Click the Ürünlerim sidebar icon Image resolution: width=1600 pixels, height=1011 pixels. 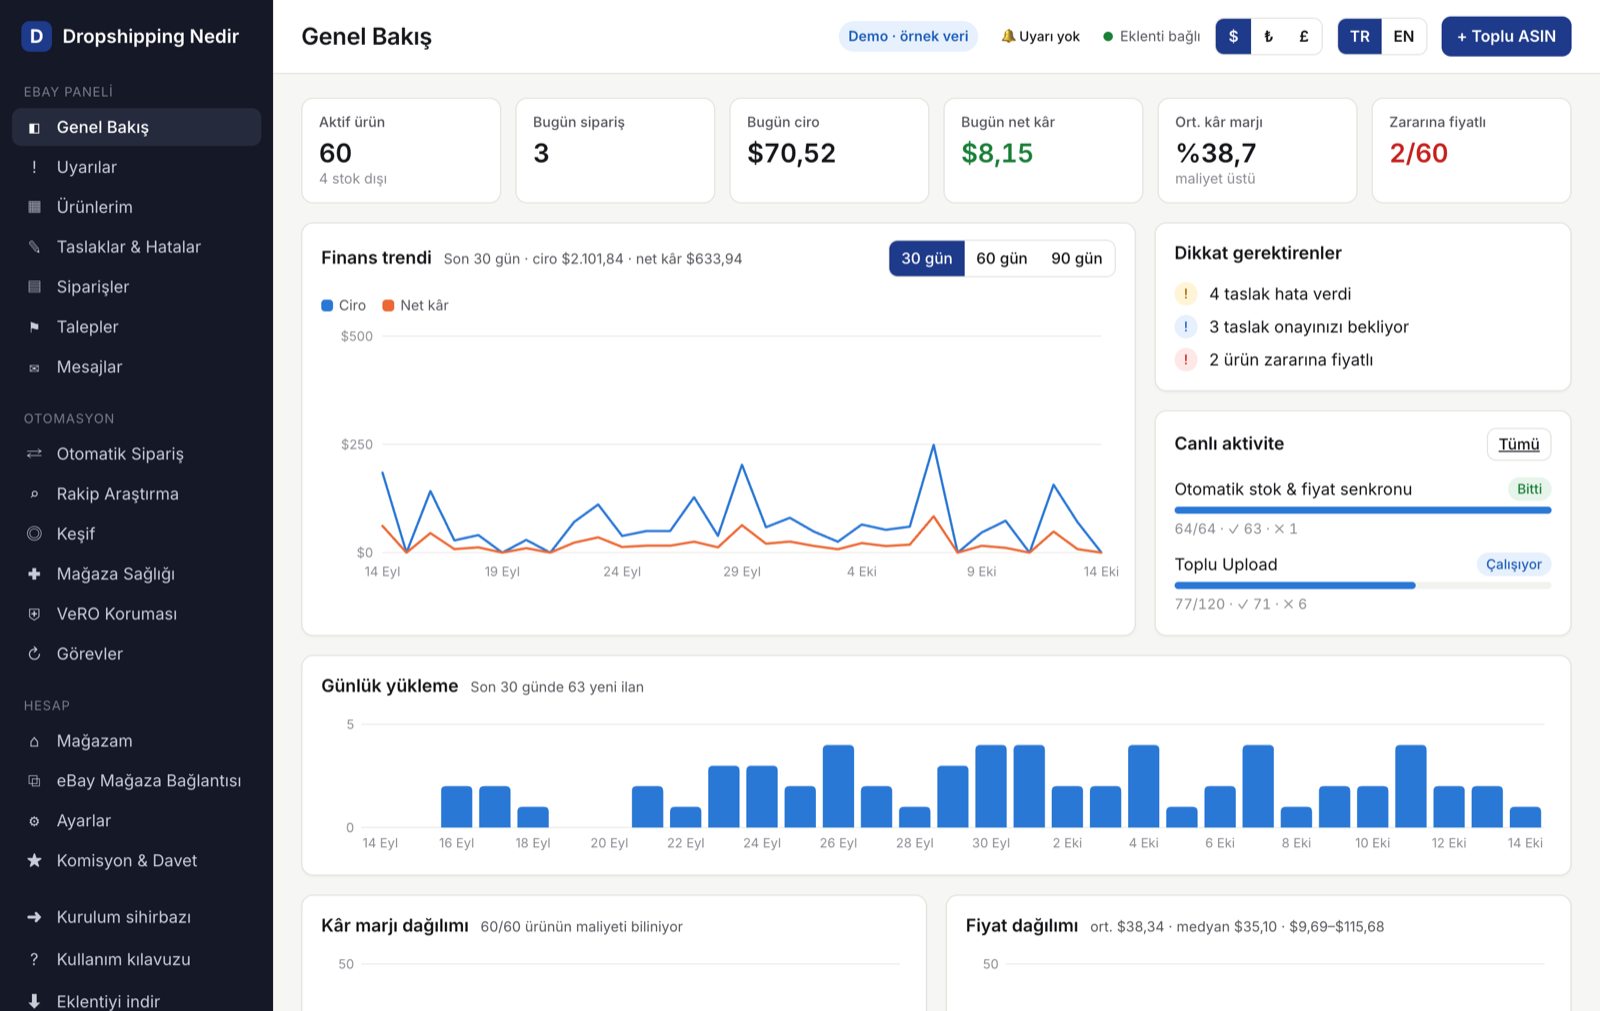(34, 207)
